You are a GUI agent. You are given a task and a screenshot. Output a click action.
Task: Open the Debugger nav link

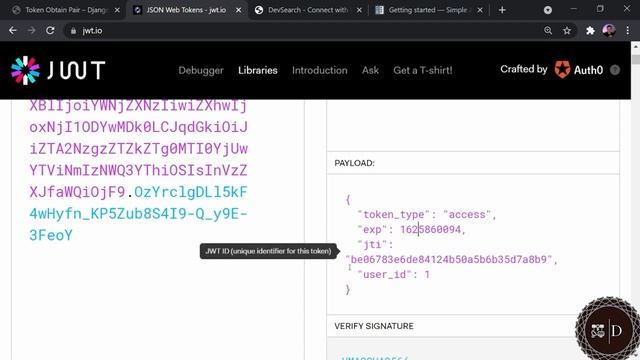[x=201, y=70]
